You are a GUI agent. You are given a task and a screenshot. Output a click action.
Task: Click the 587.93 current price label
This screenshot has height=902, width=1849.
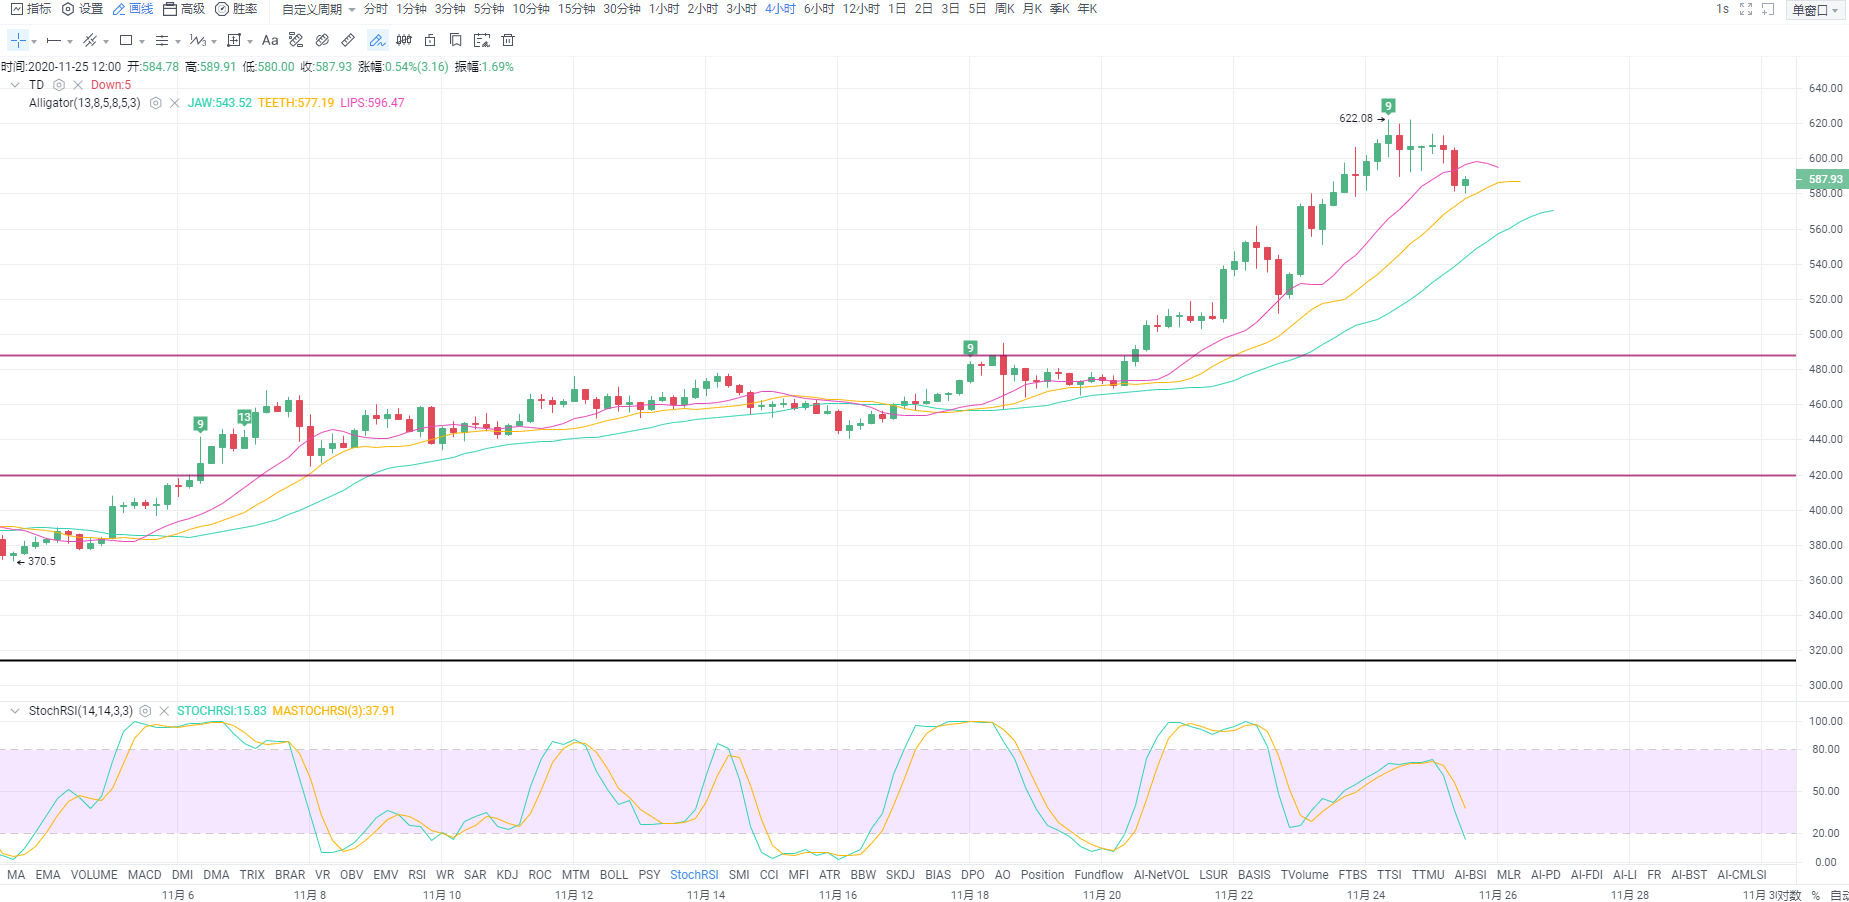pyautogui.click(x=1823, y=180)
